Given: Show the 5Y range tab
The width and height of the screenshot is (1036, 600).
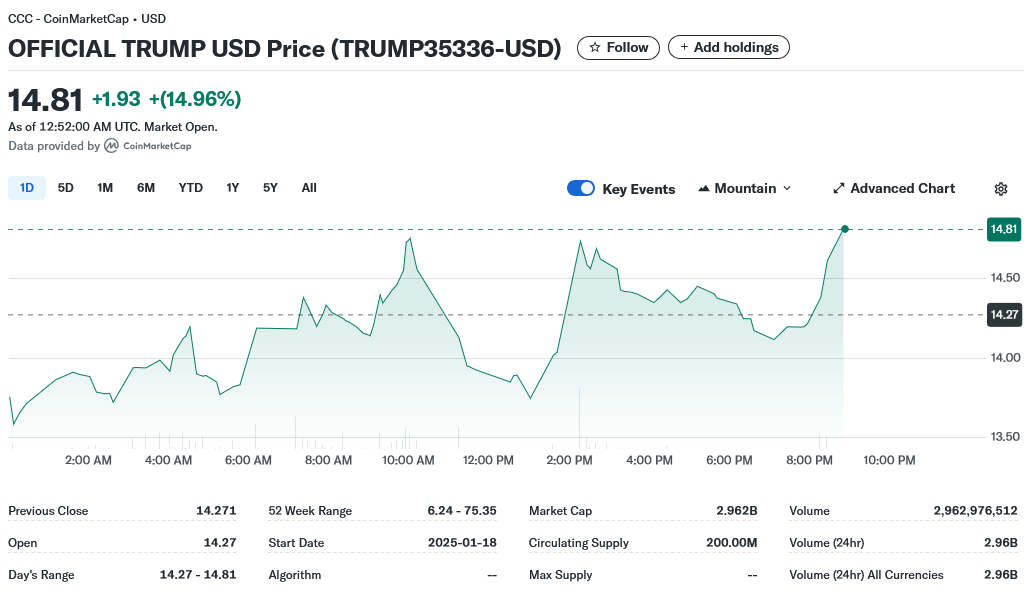Looking at the screenshot, I should pos(270,188).
